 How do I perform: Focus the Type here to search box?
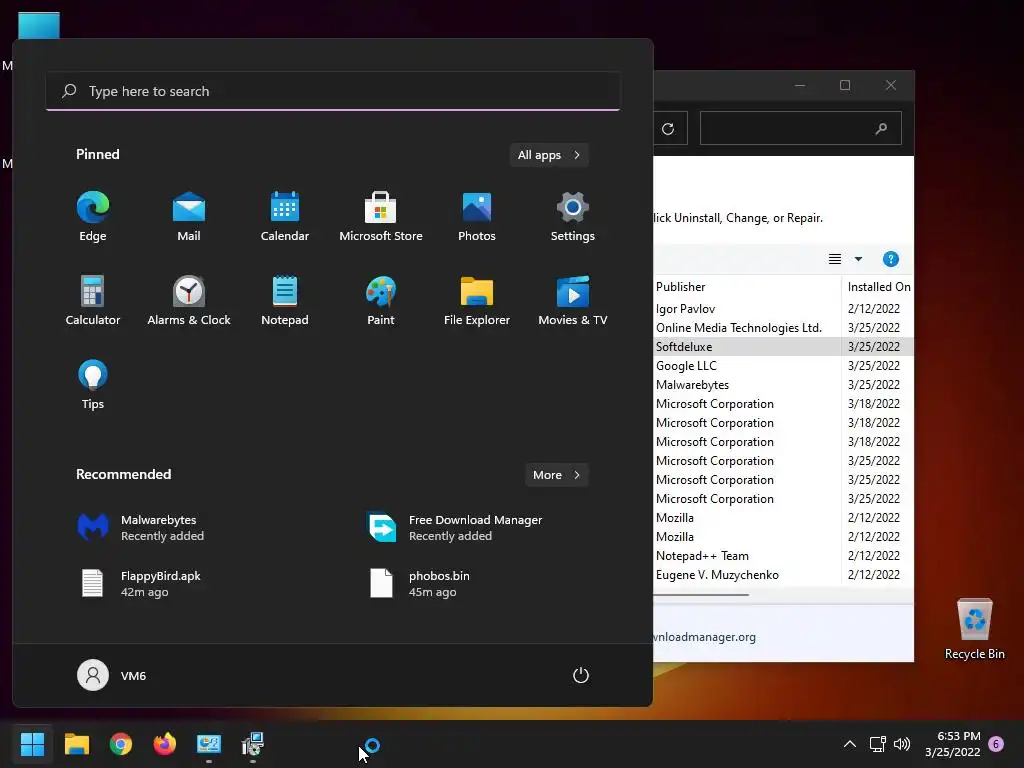point(333,91)
